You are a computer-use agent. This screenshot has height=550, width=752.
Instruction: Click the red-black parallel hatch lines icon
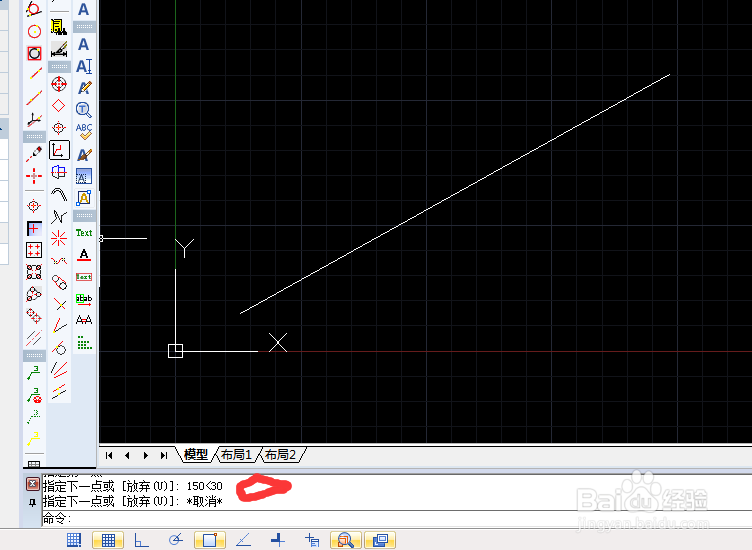click(34, 338)
